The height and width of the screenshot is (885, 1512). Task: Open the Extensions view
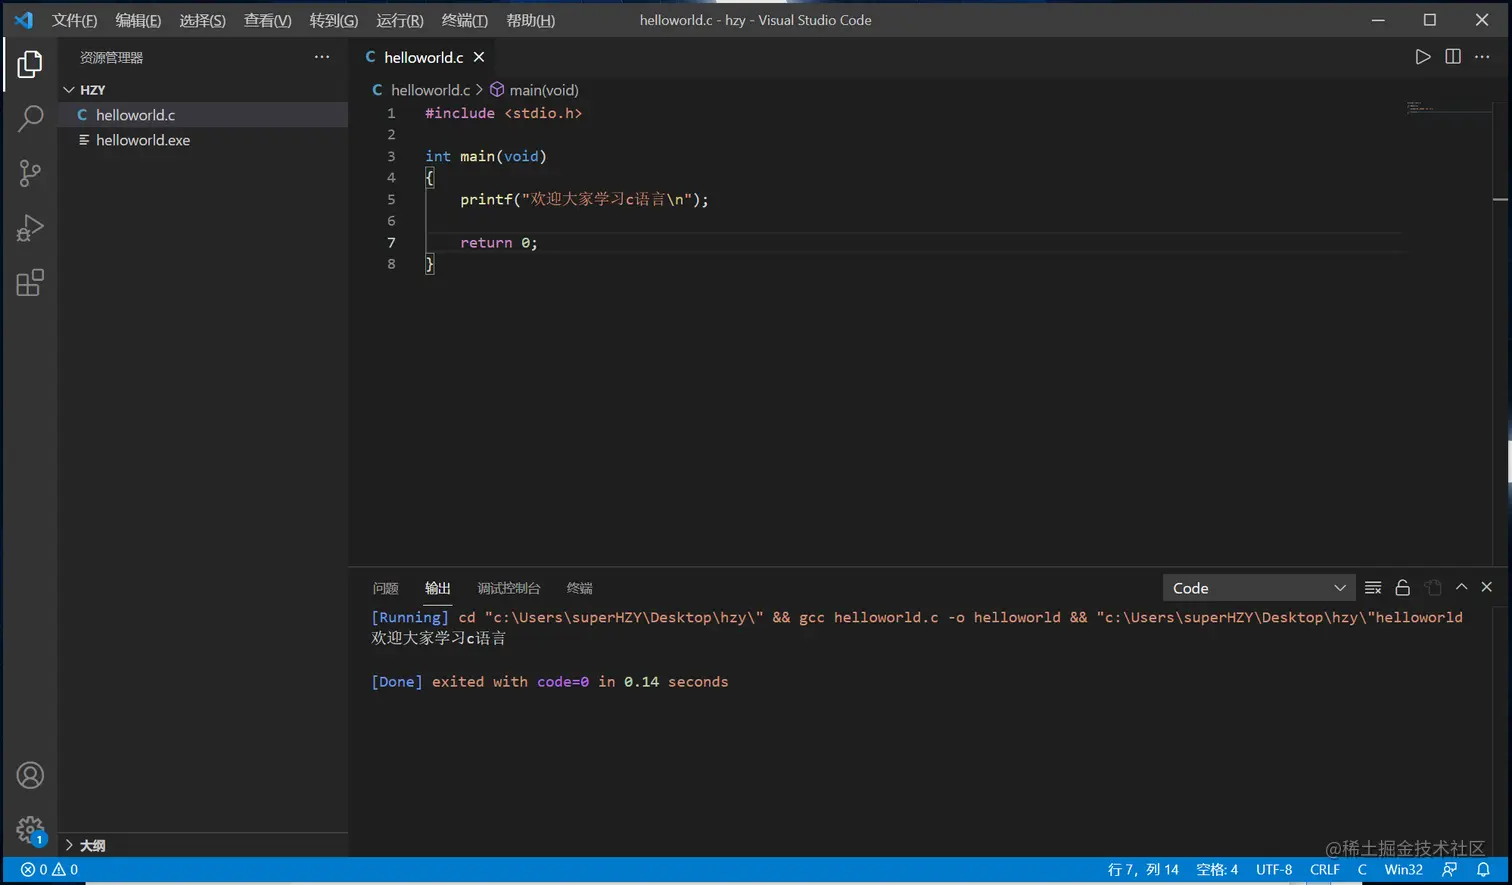[30, 283]
